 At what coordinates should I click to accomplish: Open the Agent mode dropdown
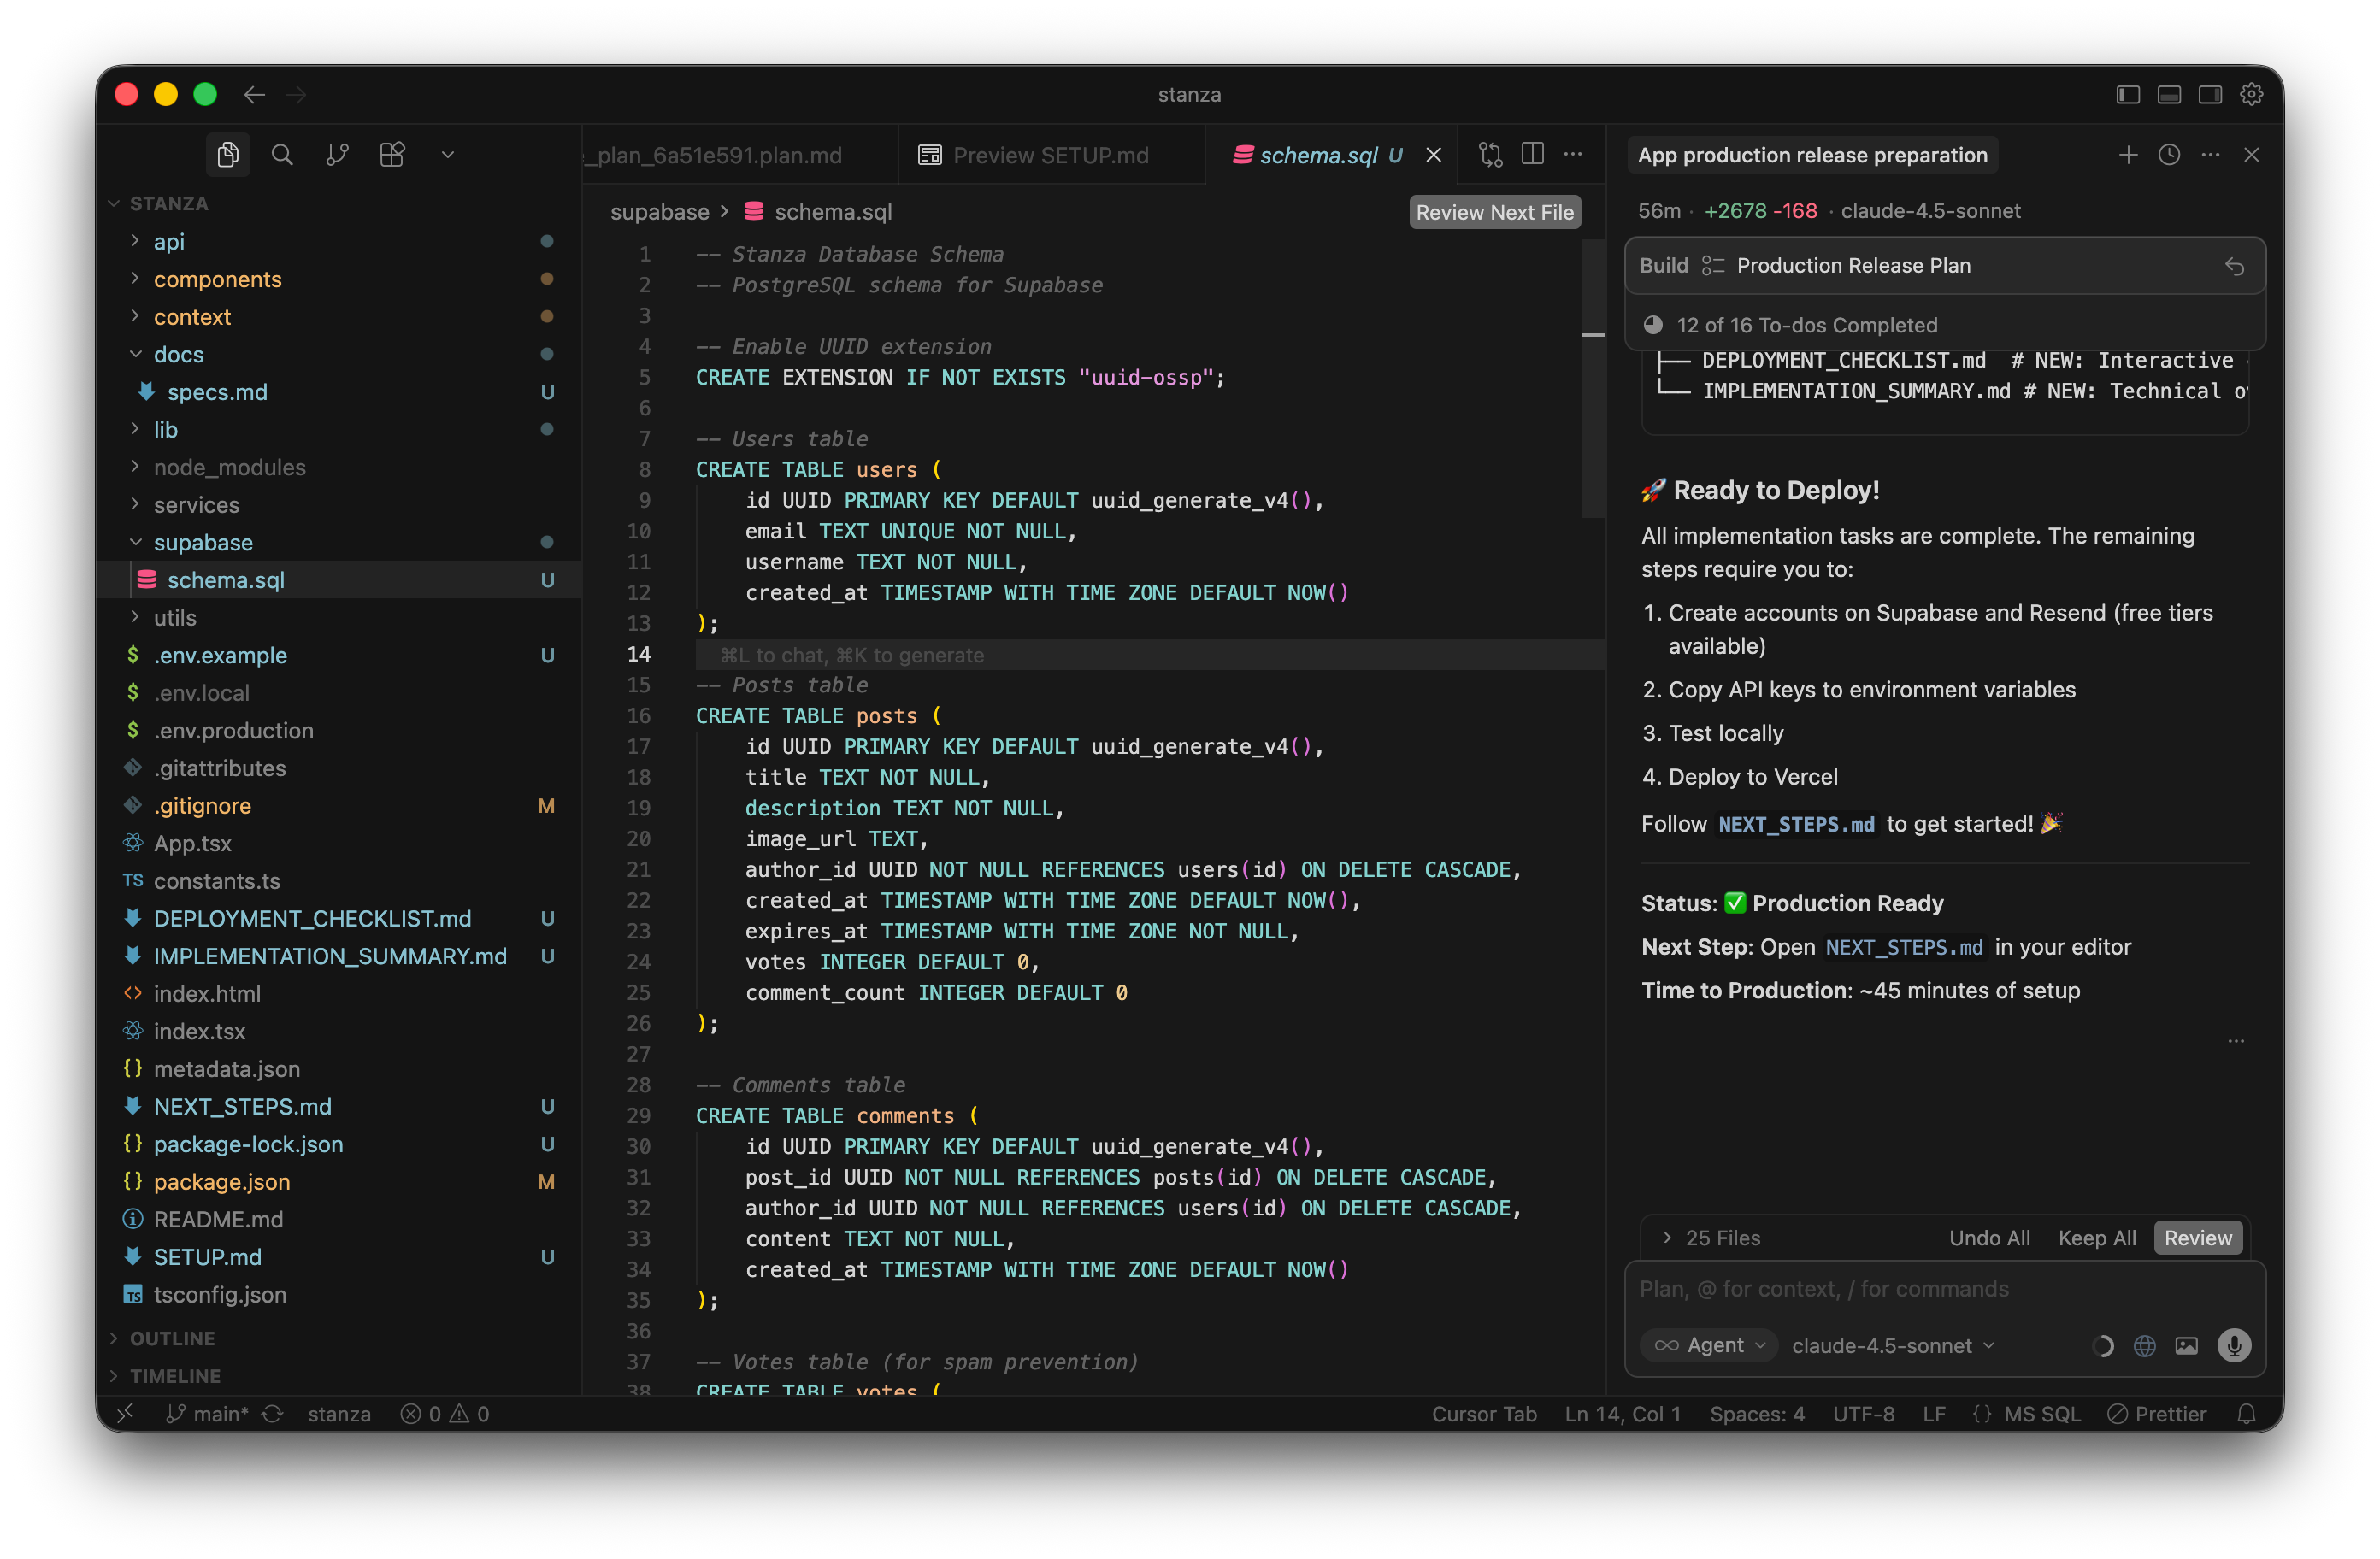[1709, 1345]
